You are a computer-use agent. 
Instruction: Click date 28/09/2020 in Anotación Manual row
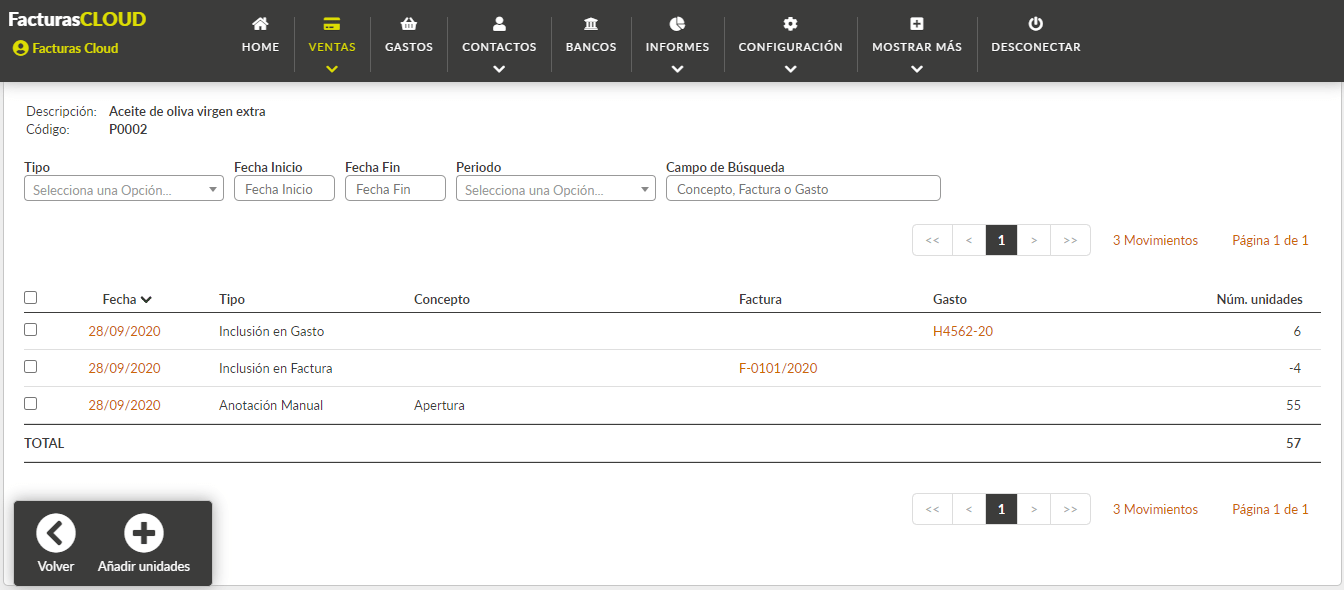point(124,405)
